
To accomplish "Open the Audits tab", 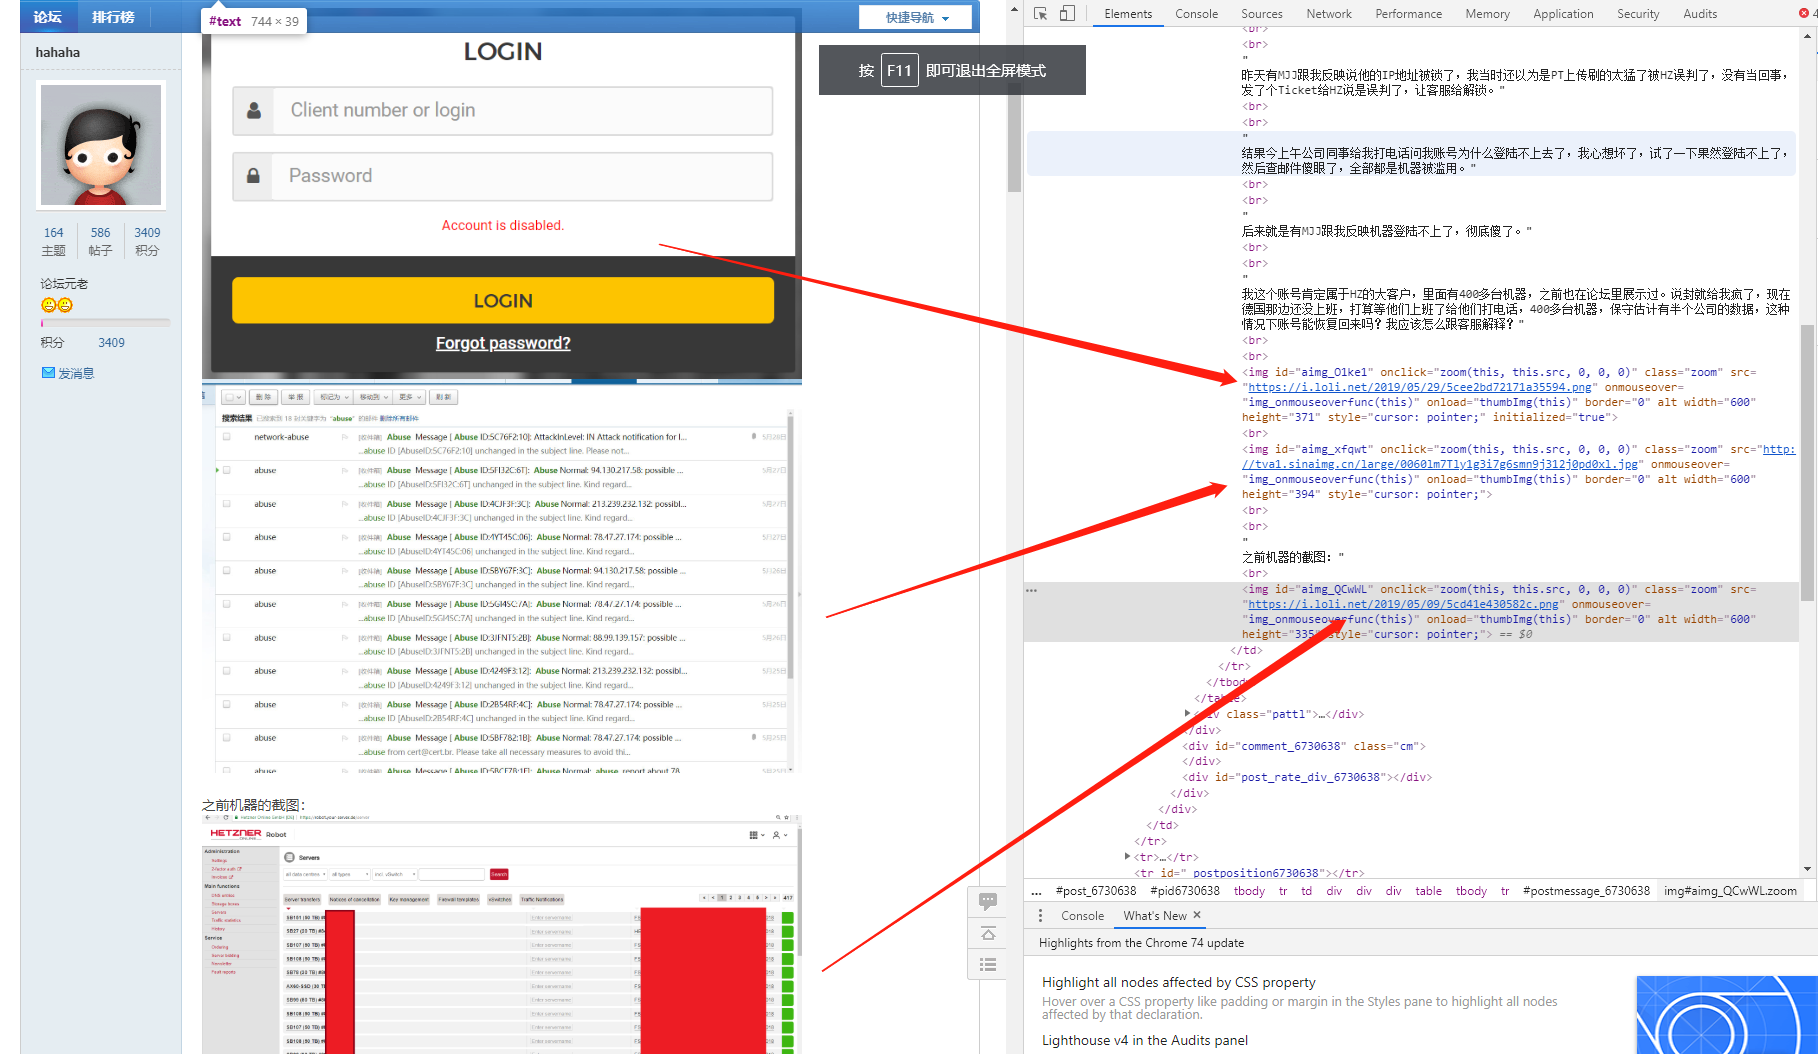I will click(x=1700, y=14).
